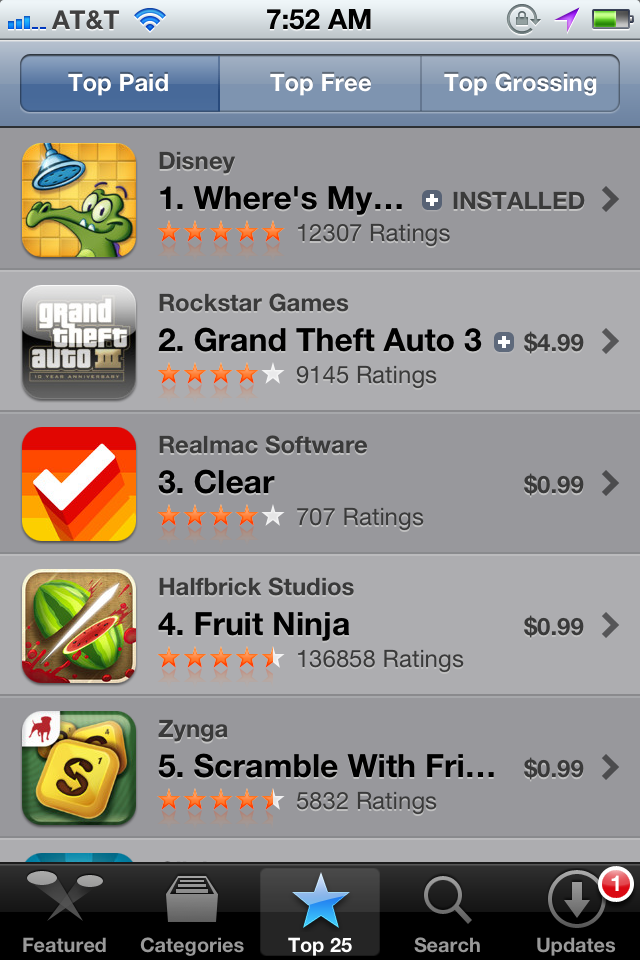Switch to the Top Free segment
The image size is (640, 960).
tap(320, 83)
